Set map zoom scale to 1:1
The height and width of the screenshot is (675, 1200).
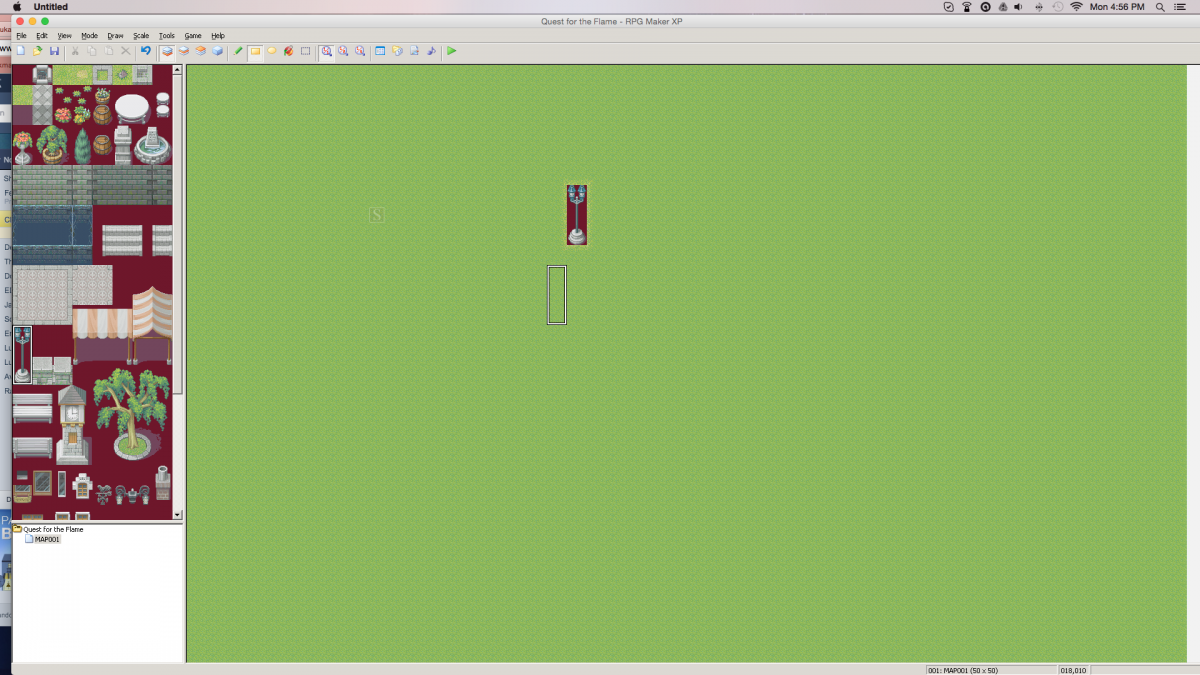(x=327, y=51)
